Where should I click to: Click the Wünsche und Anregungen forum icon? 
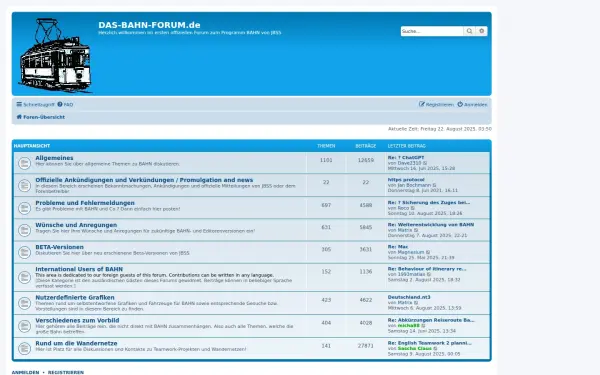(x=24, y=230)
